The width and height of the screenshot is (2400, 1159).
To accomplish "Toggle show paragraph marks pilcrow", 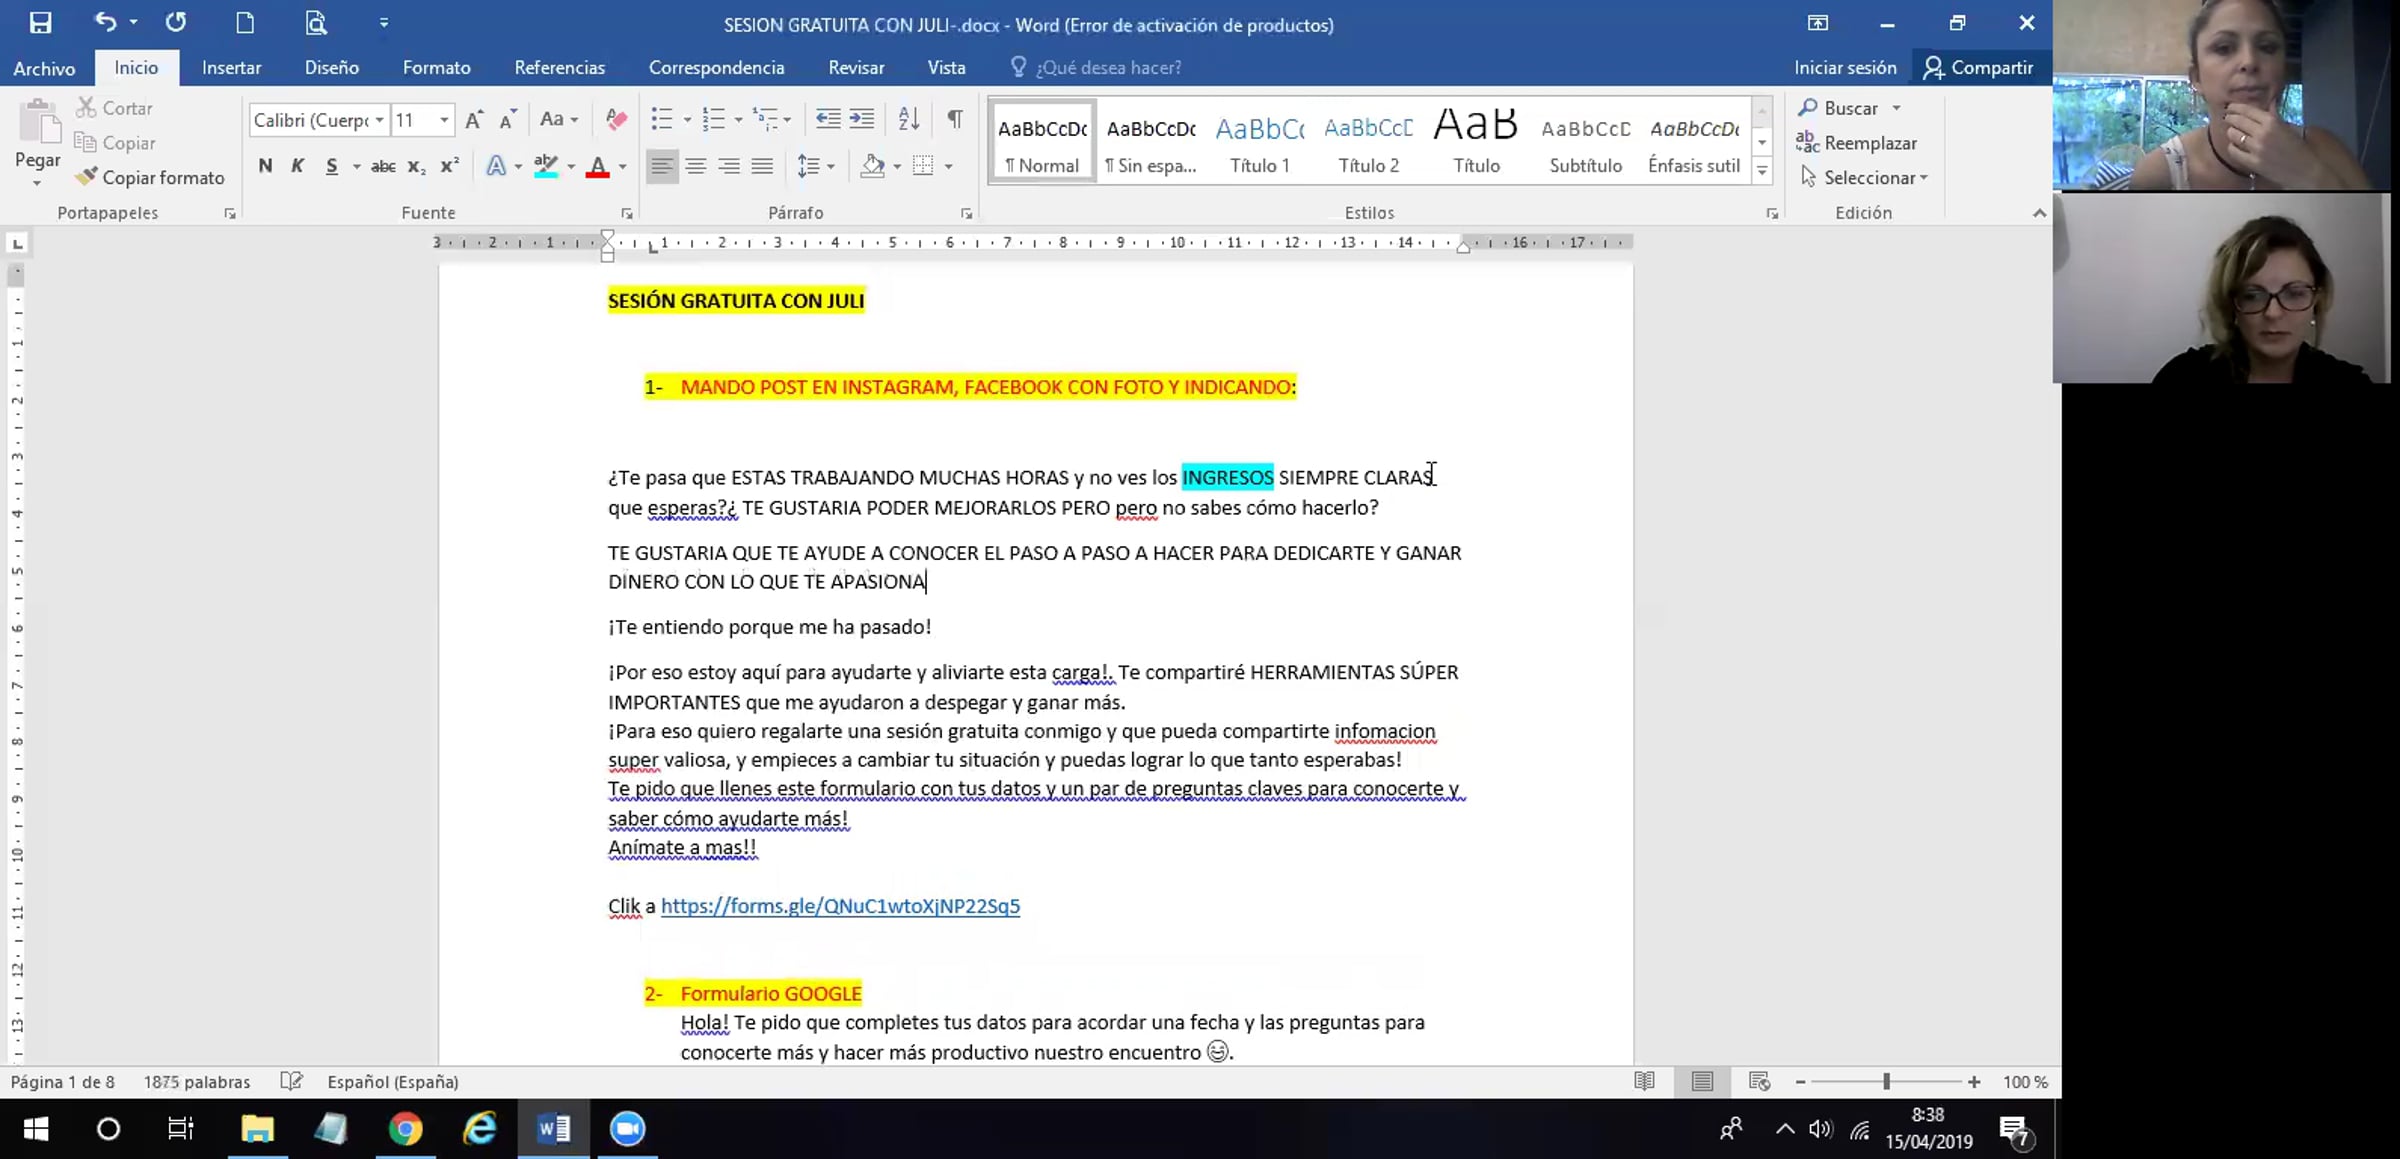I will click(x=955, y=119).
